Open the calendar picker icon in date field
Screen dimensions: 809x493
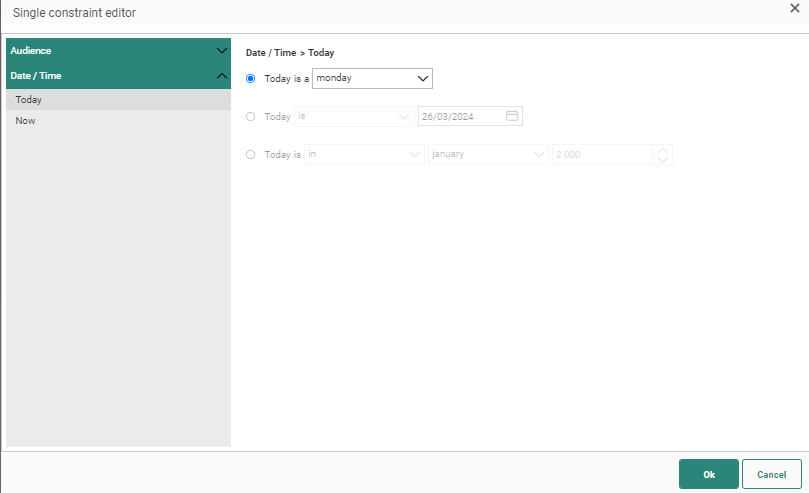point(512,116)
